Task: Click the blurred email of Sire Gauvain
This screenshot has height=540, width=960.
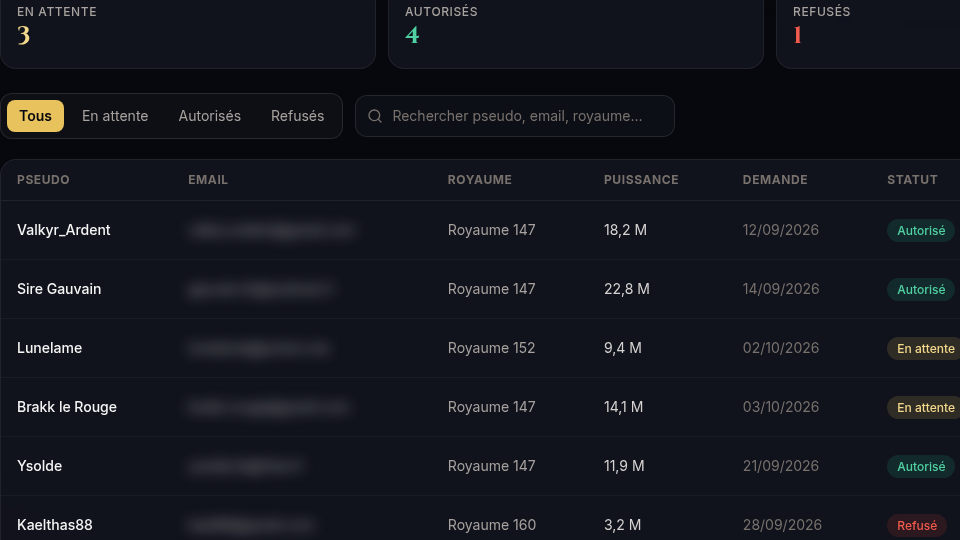Action: 261,289
